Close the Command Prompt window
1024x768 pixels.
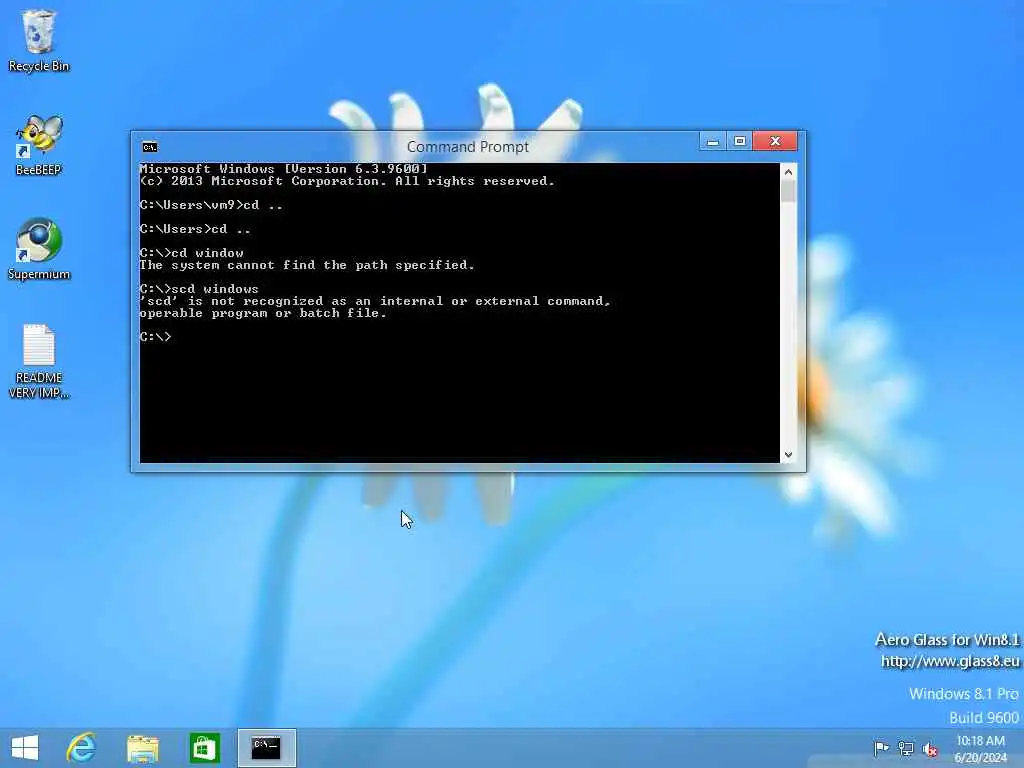pyautogui.click(x=775, y=141)
